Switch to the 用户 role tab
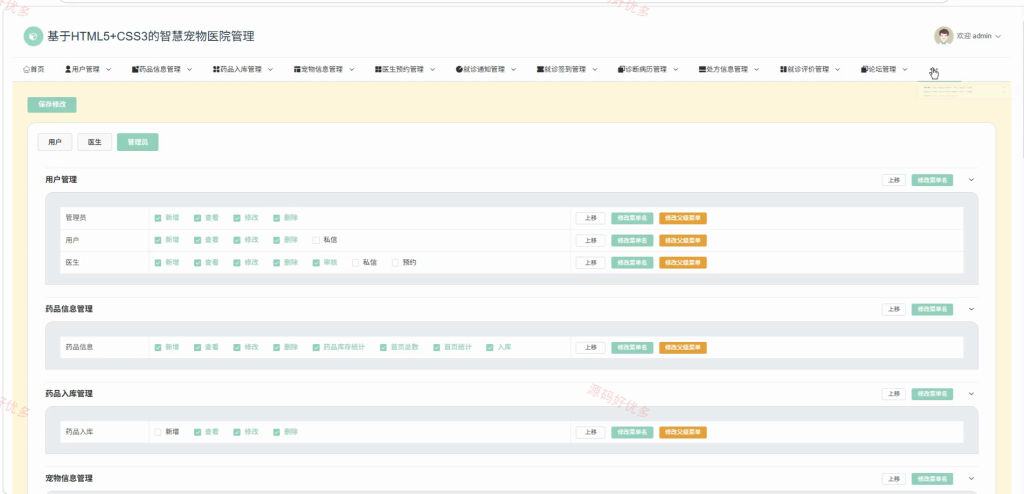Screen dimensions: 1024x494 [55, 142]
